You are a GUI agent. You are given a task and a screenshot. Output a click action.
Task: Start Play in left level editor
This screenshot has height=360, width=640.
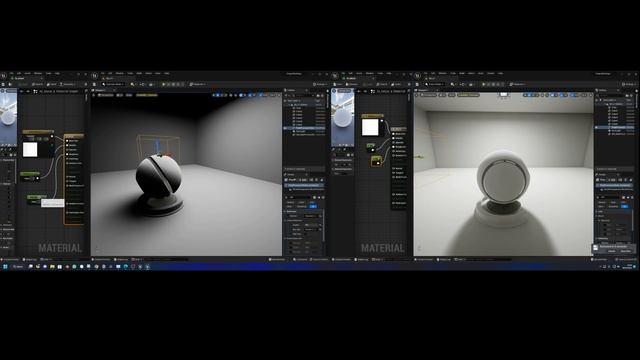click(163, 84)
